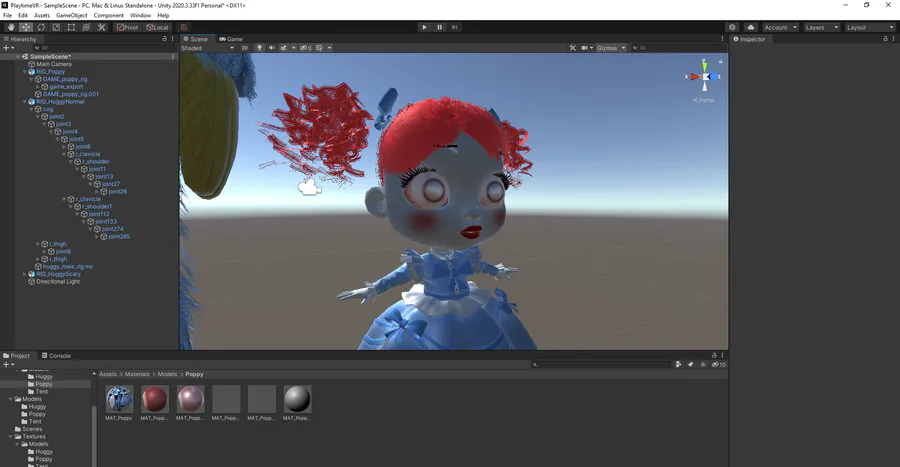
Task: Toggle favorites star icon in Project
Action: coord(703,364)
